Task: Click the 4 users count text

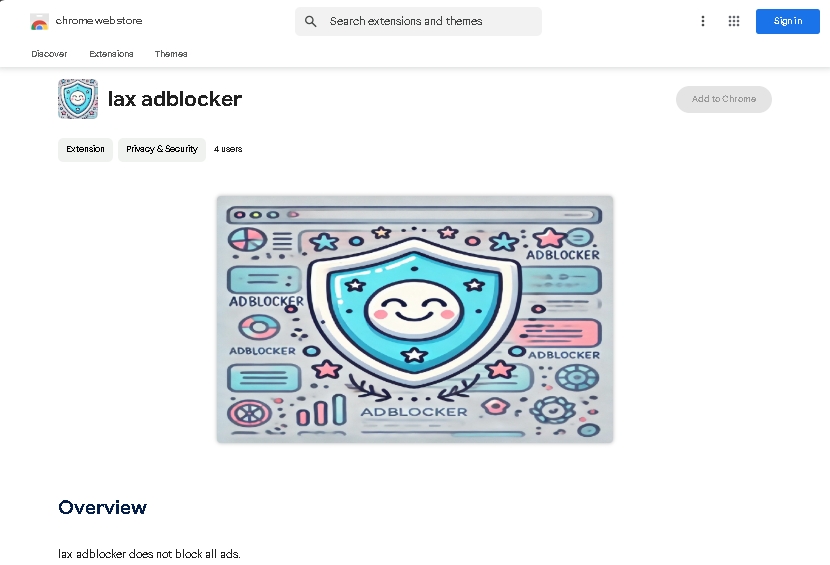Action: 228,149
